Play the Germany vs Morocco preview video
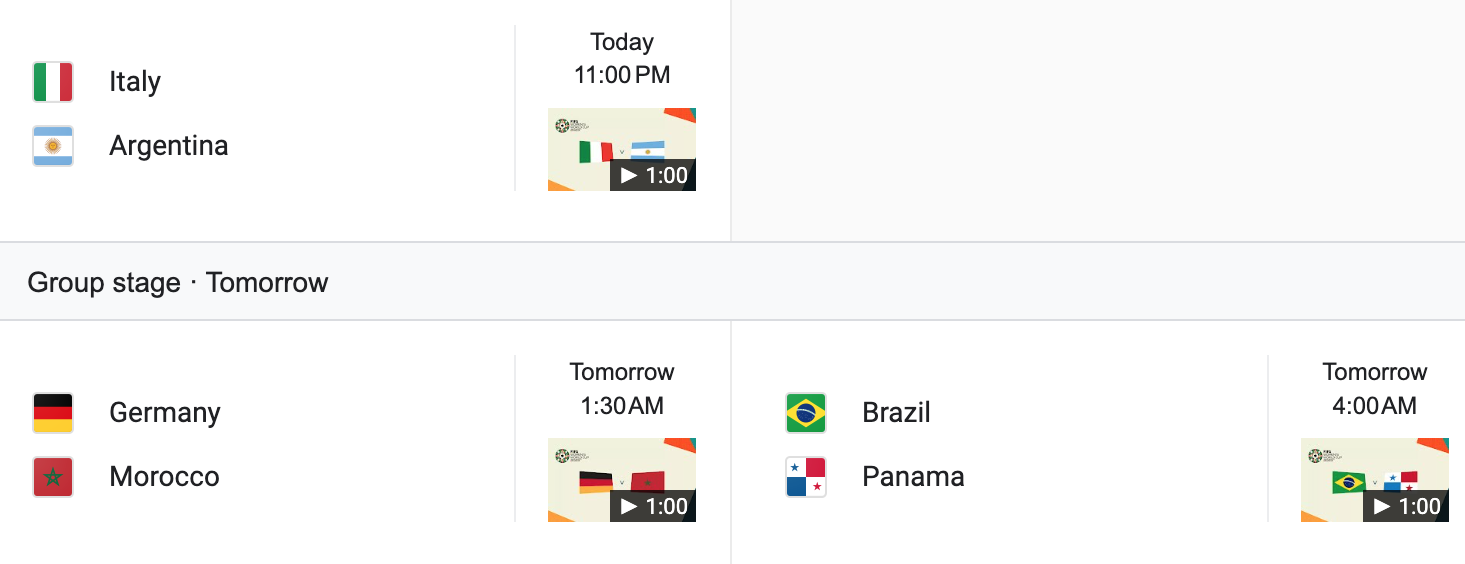Screen dimensions: 1465x564 pyautogui.click(x=622, y=480)
